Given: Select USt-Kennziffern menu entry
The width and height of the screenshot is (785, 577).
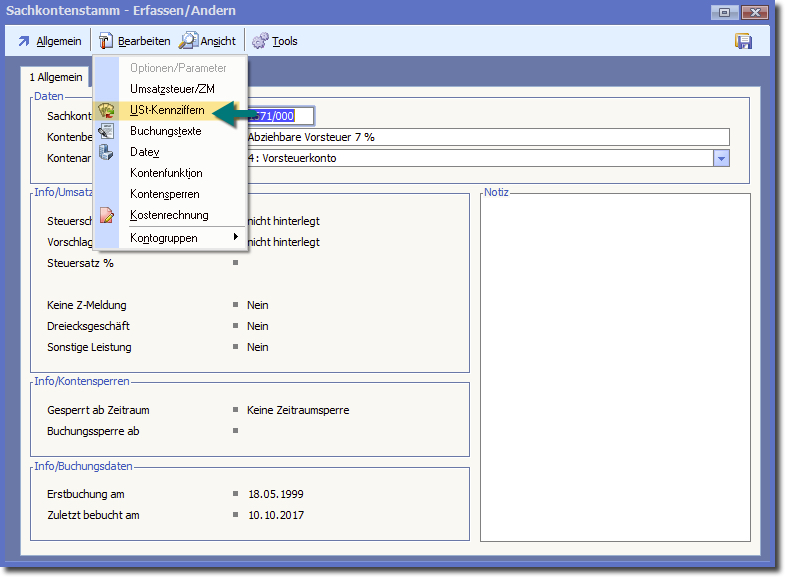Looking at the screenshot, I should pos(167,110).
